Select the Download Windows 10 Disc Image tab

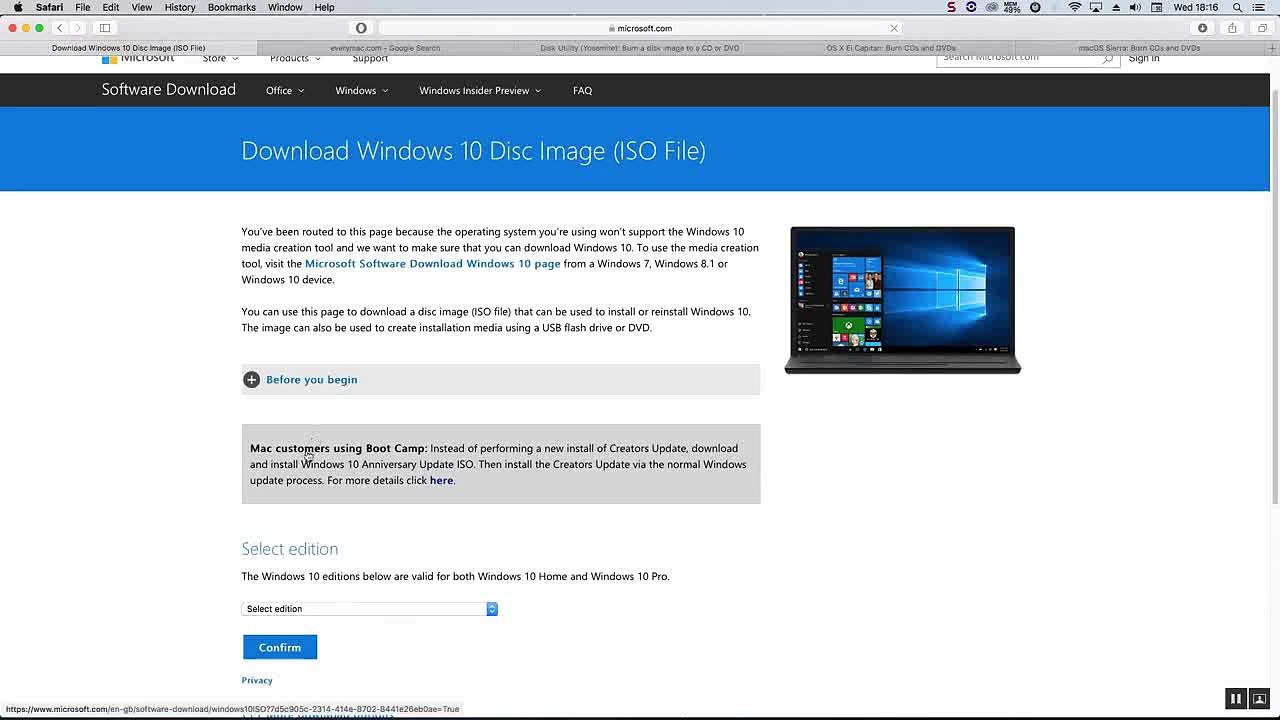point(129,48)
